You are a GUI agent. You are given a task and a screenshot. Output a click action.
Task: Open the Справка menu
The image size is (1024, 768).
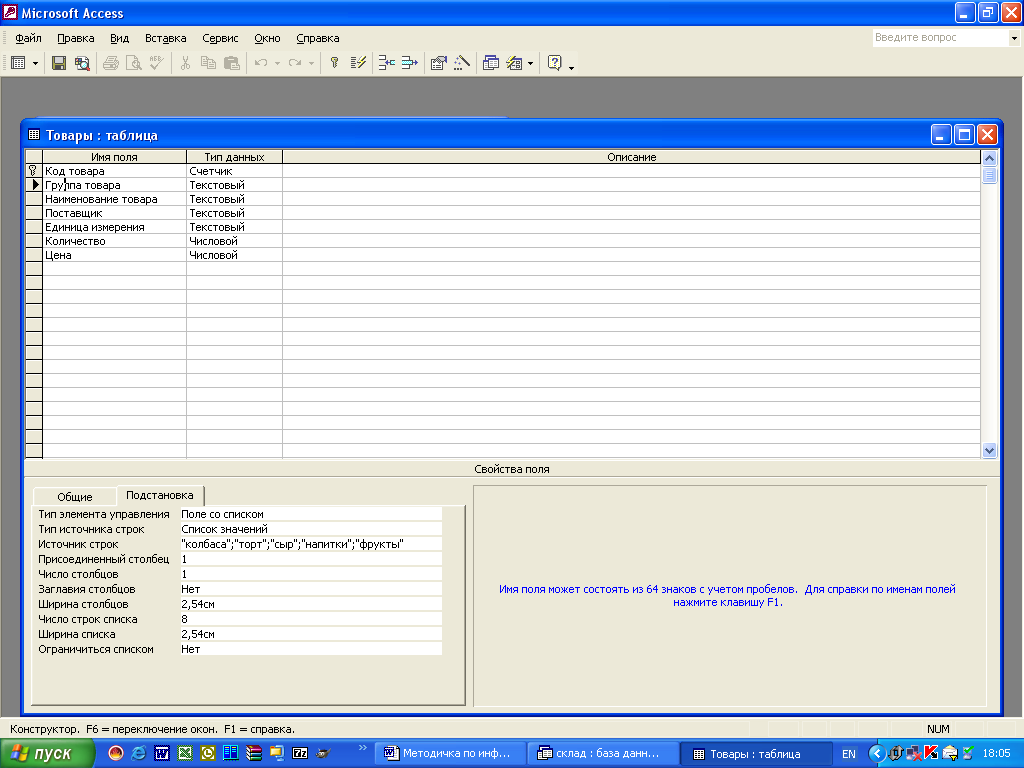[318, 38]
